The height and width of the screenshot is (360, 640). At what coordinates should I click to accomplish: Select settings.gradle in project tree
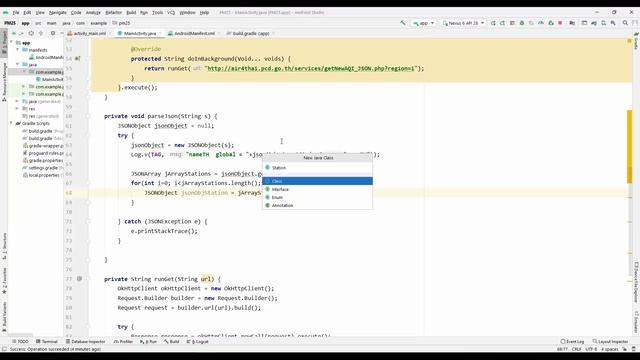(43, 168)
